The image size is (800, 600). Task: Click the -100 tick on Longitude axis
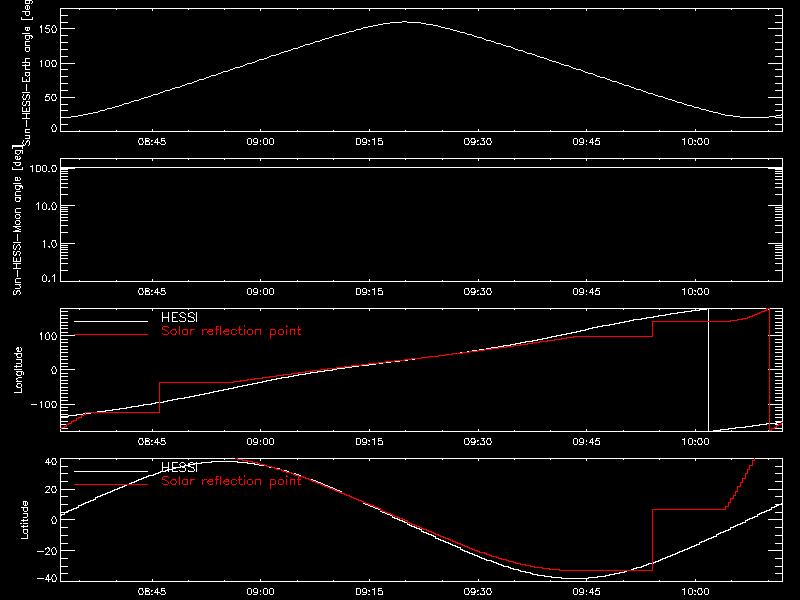tap(44, 405)
